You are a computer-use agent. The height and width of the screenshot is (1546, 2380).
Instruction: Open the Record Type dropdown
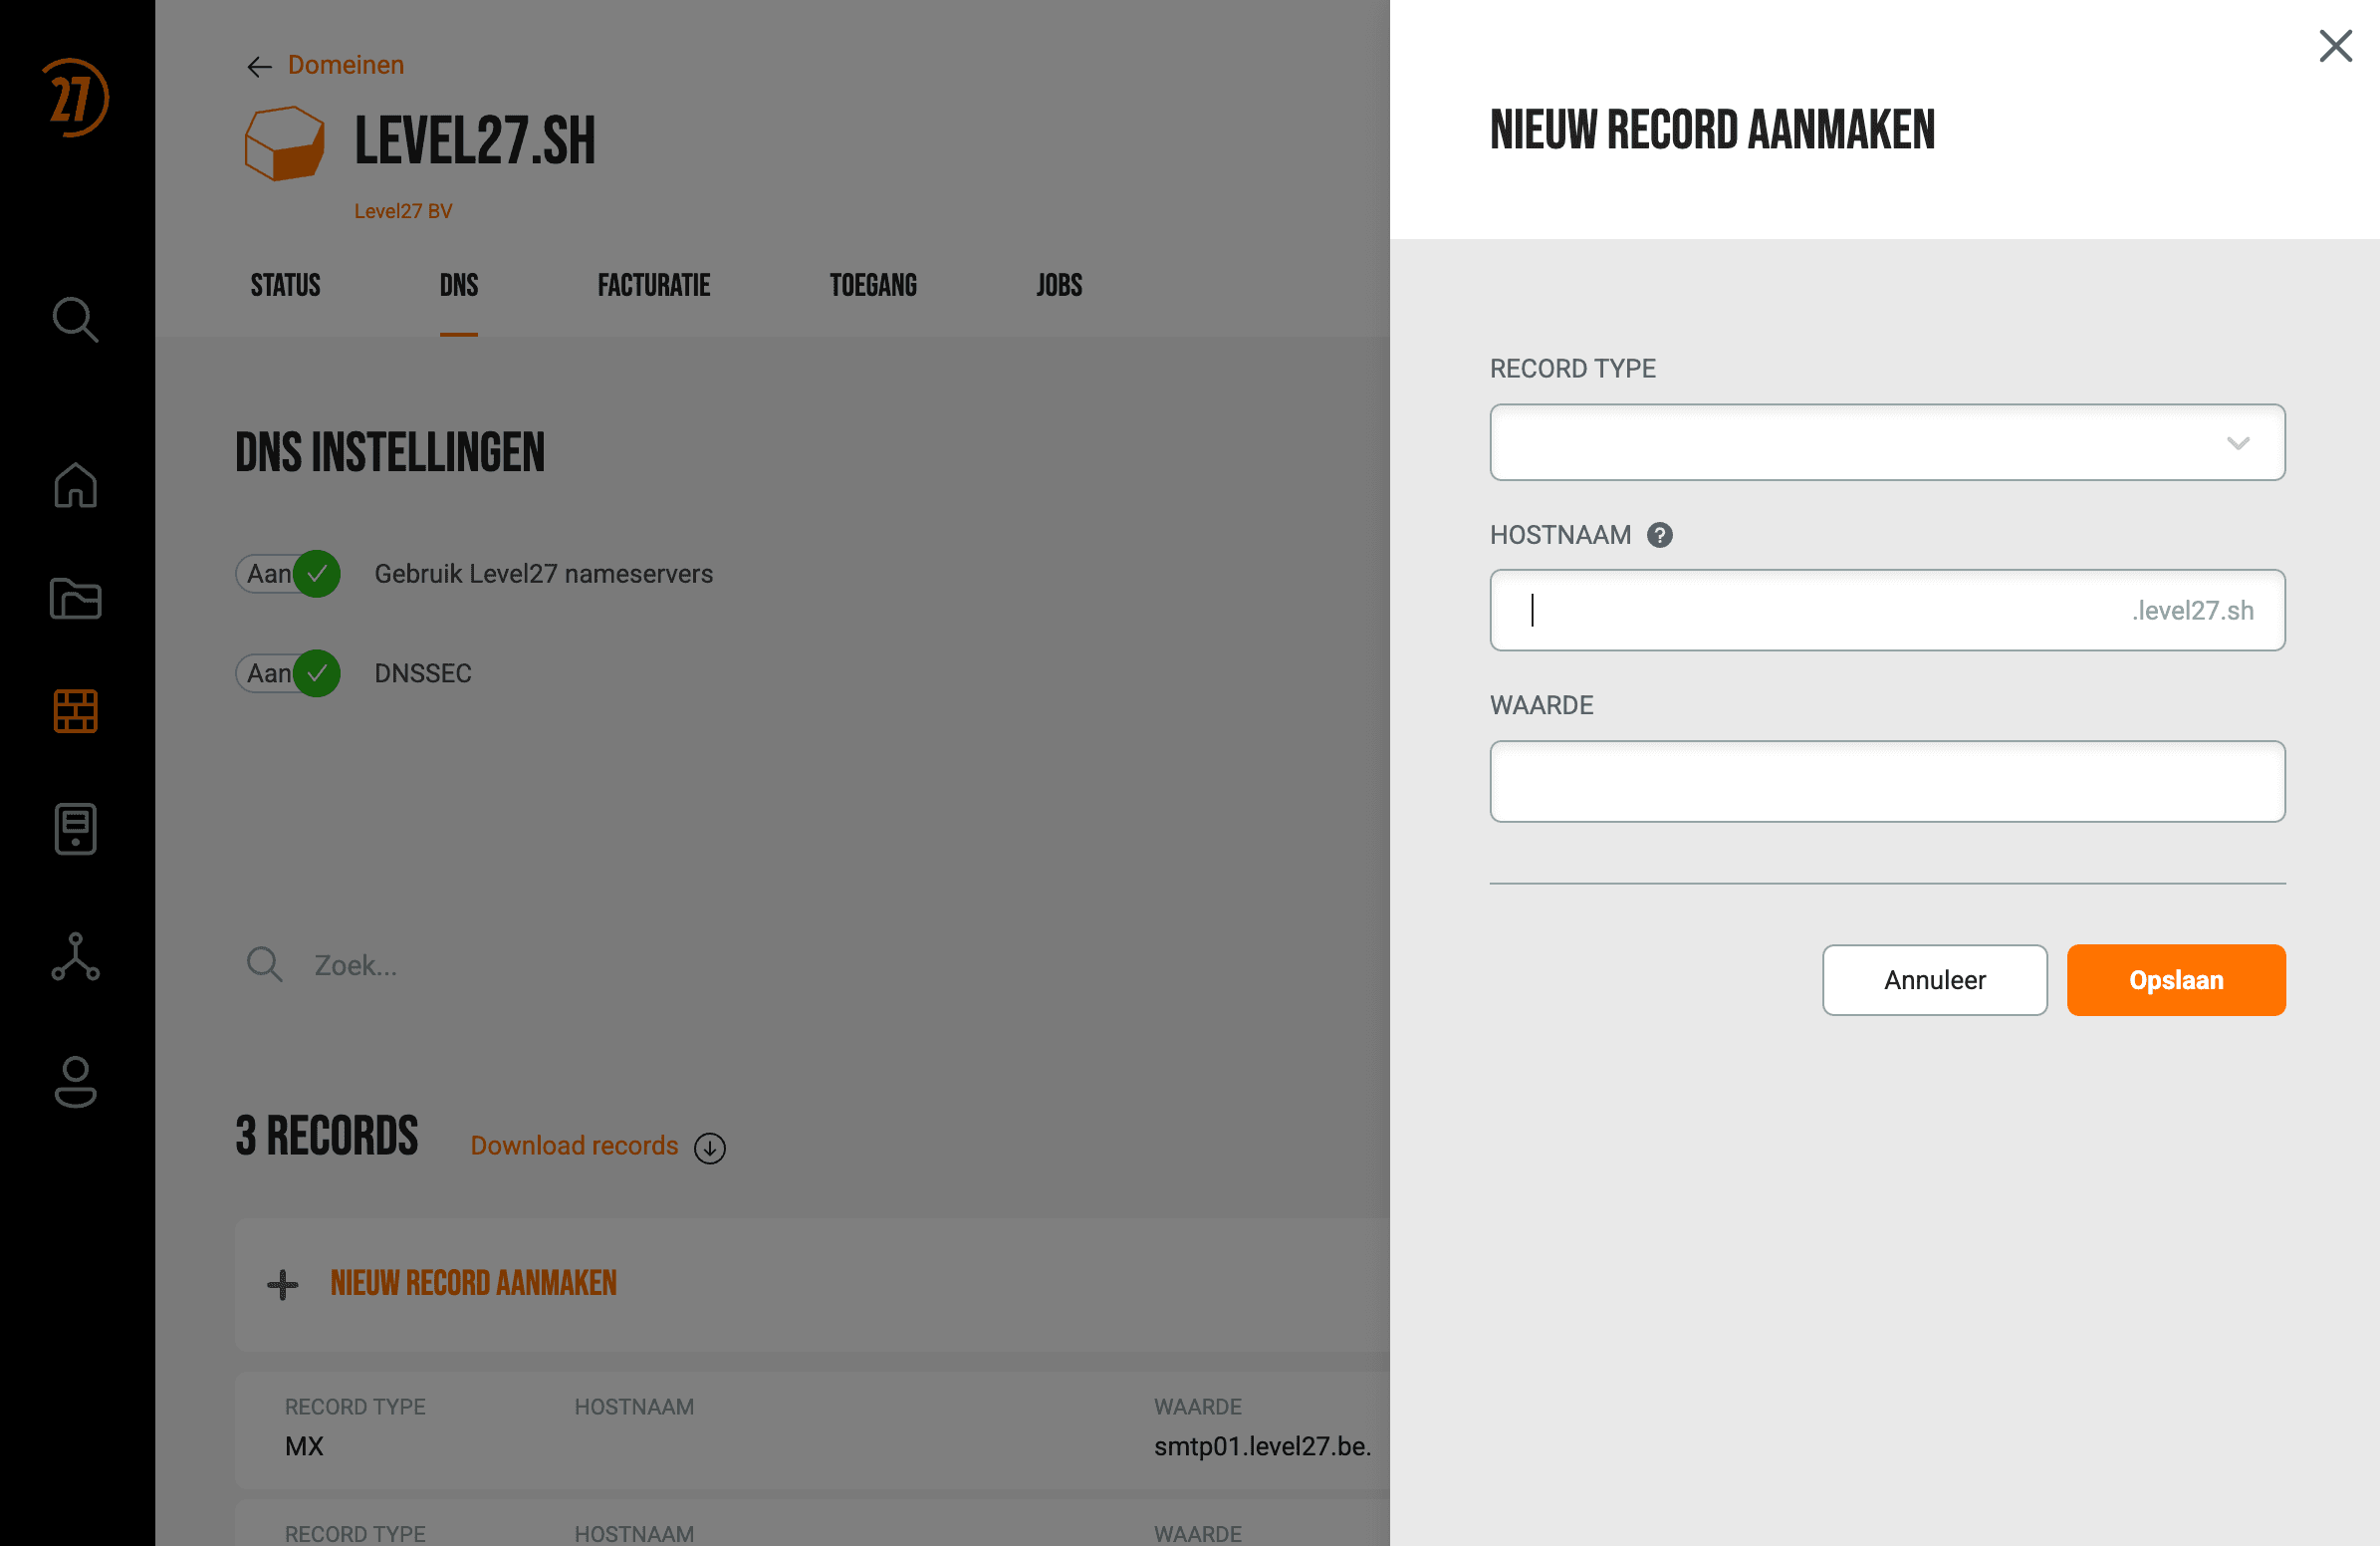pyautogui.click(x=1887, y=442)
